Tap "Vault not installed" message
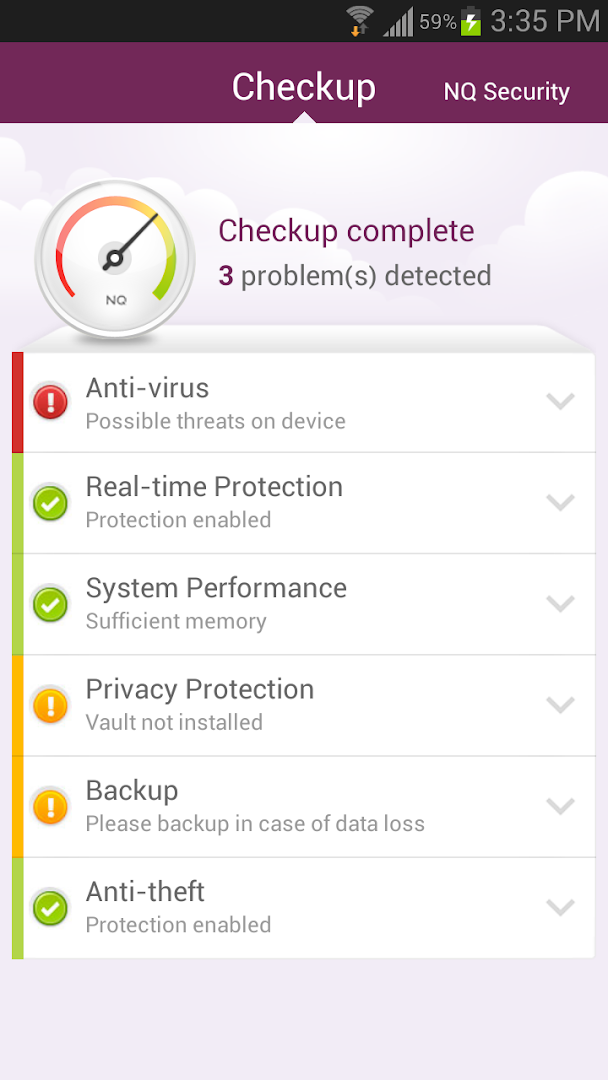The width and height of the screenshot is (608, 1080). 174,722
